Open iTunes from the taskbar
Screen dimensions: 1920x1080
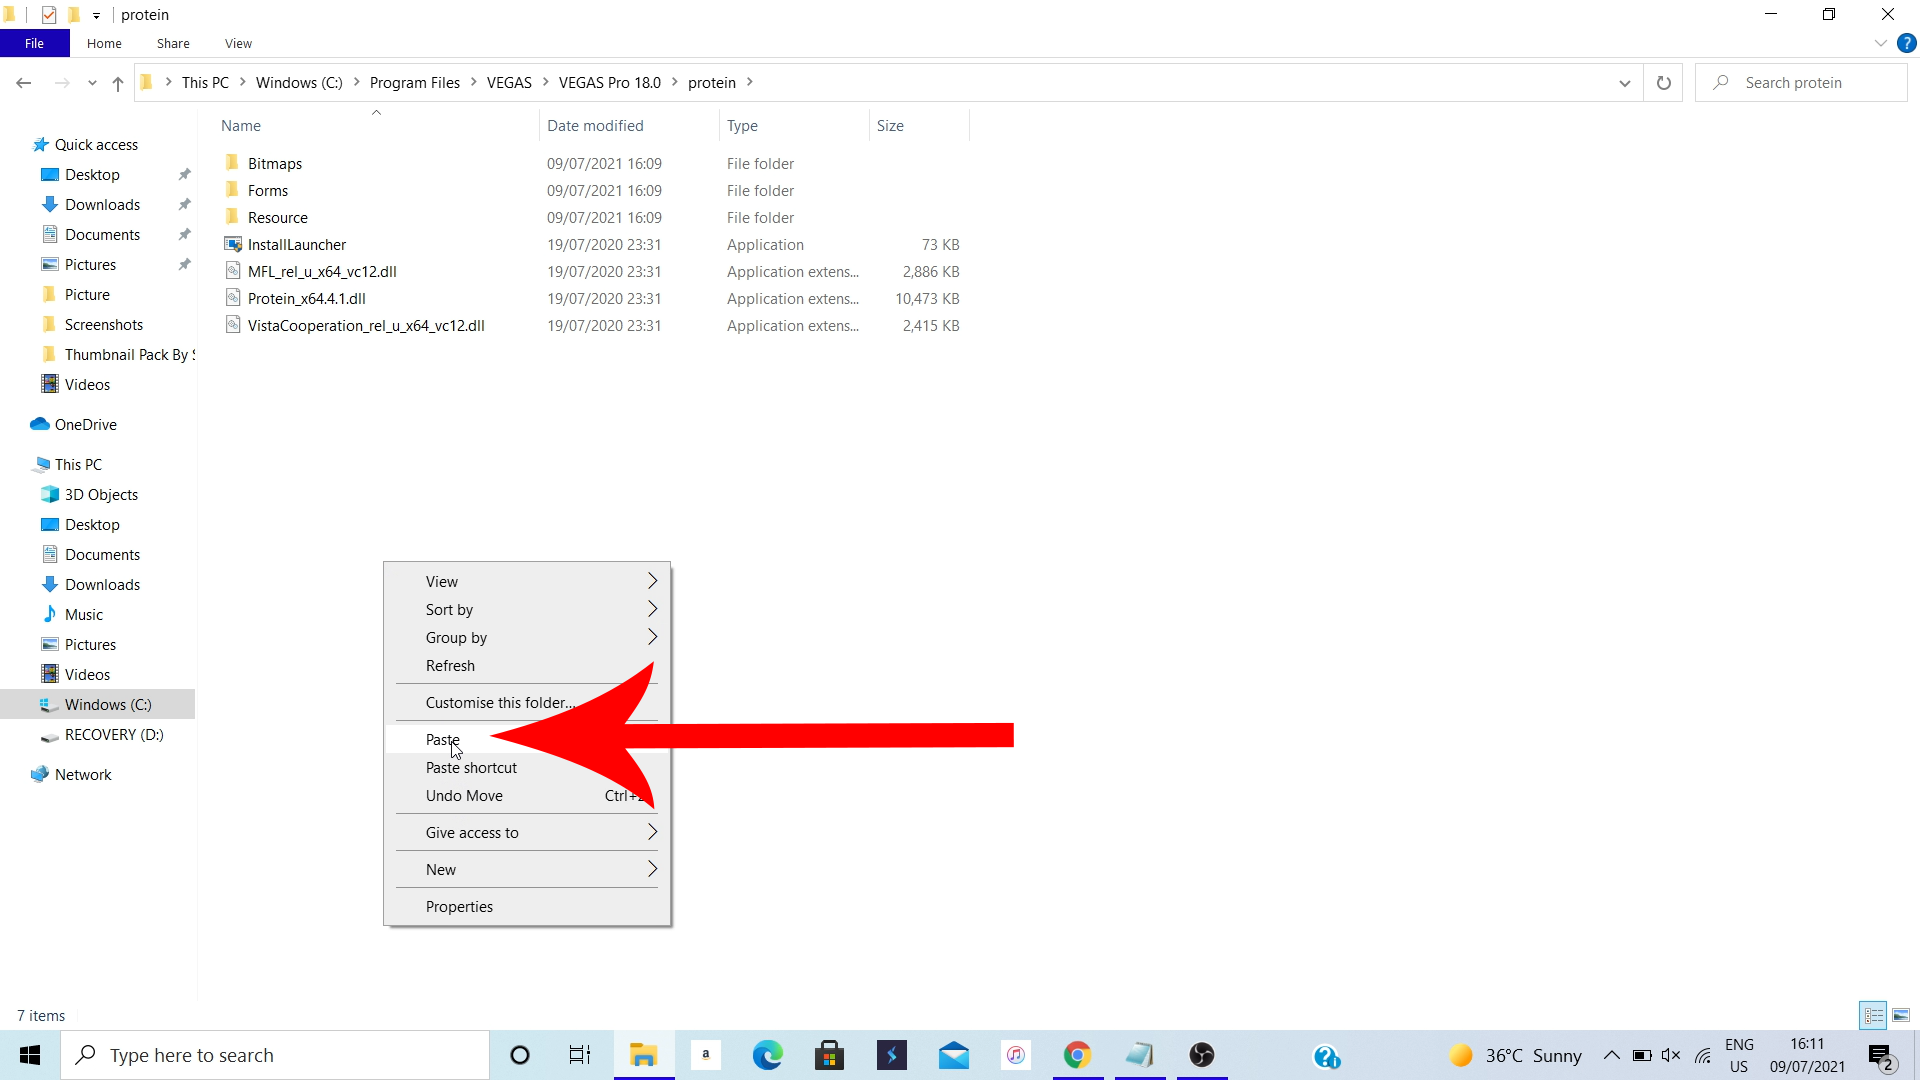coord(1016,1055)
